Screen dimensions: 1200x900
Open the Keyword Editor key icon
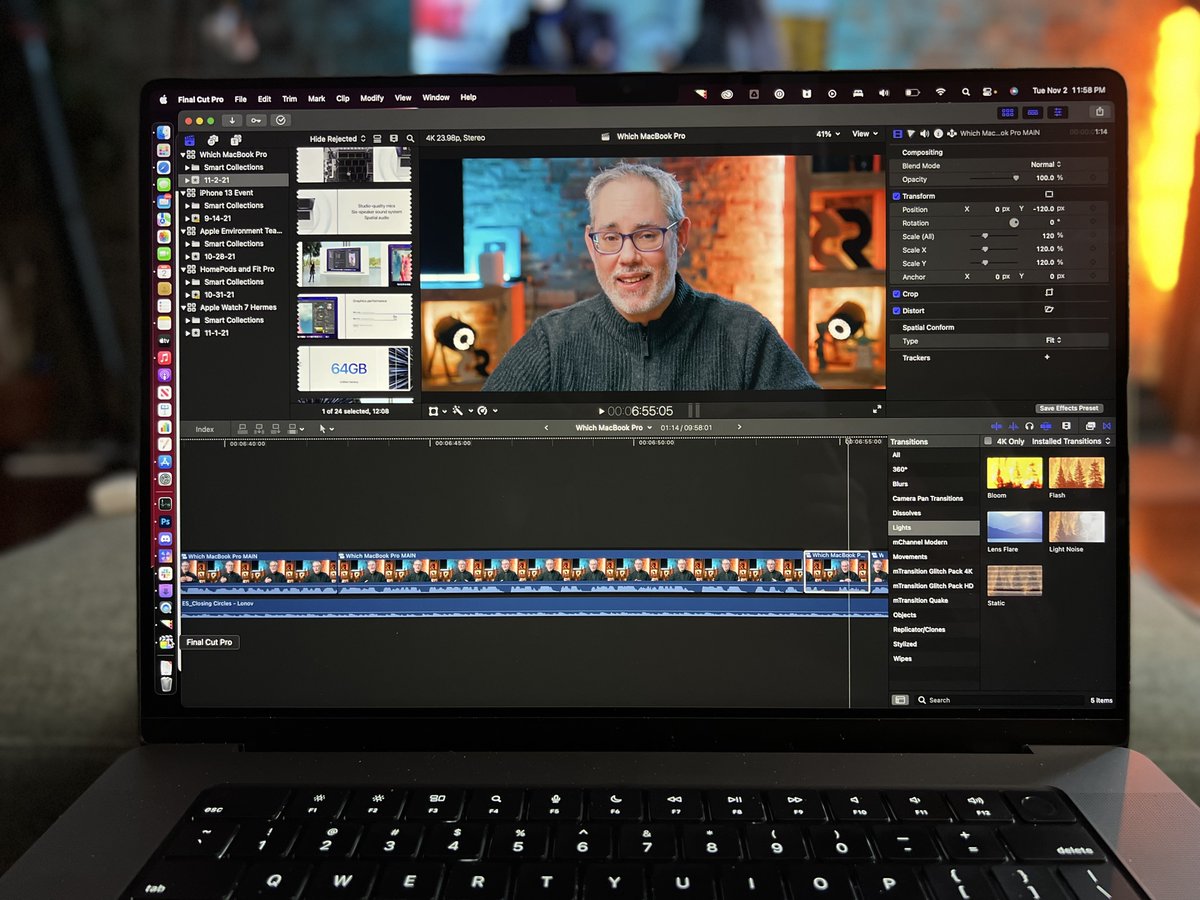click(x=257, y=120)
